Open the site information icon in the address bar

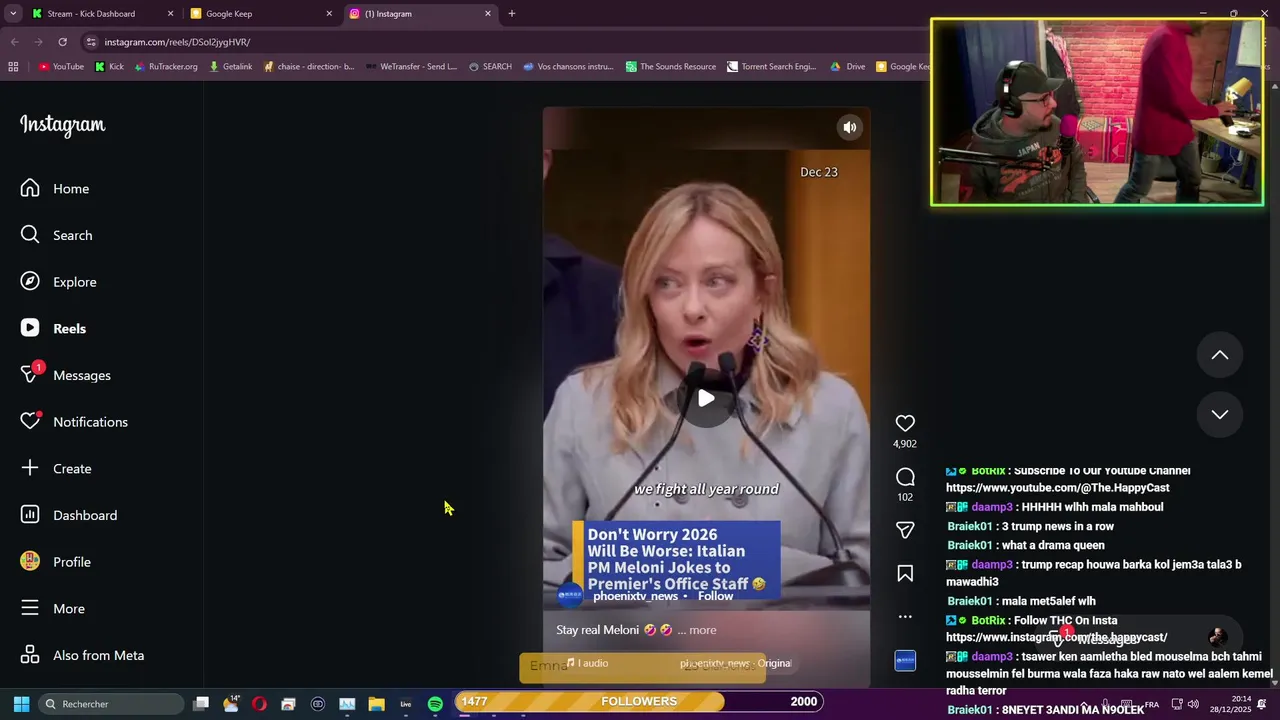coord(91,42)
